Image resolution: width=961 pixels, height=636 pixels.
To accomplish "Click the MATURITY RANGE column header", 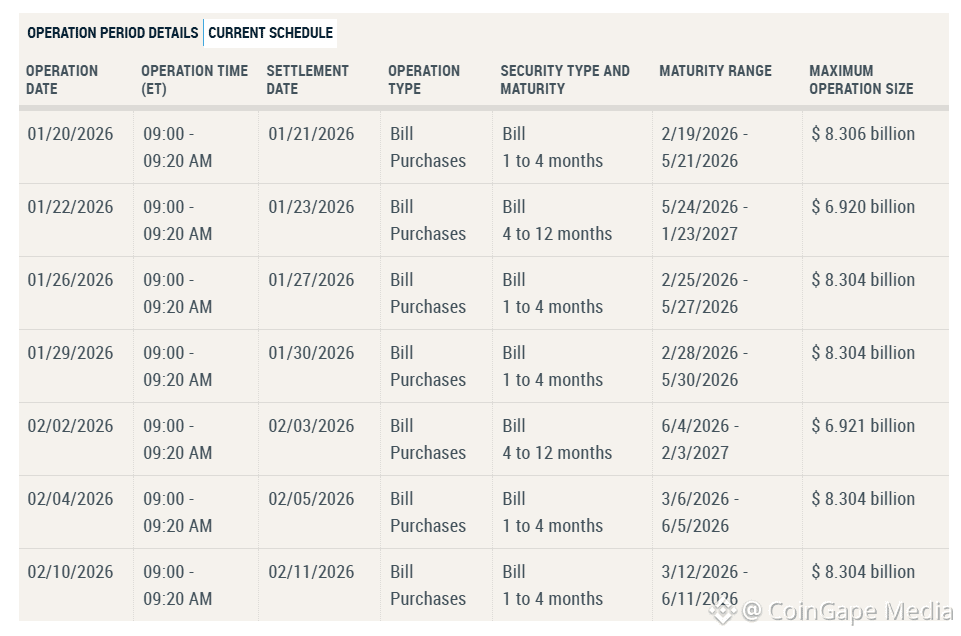I will click(x=715, y=71).
